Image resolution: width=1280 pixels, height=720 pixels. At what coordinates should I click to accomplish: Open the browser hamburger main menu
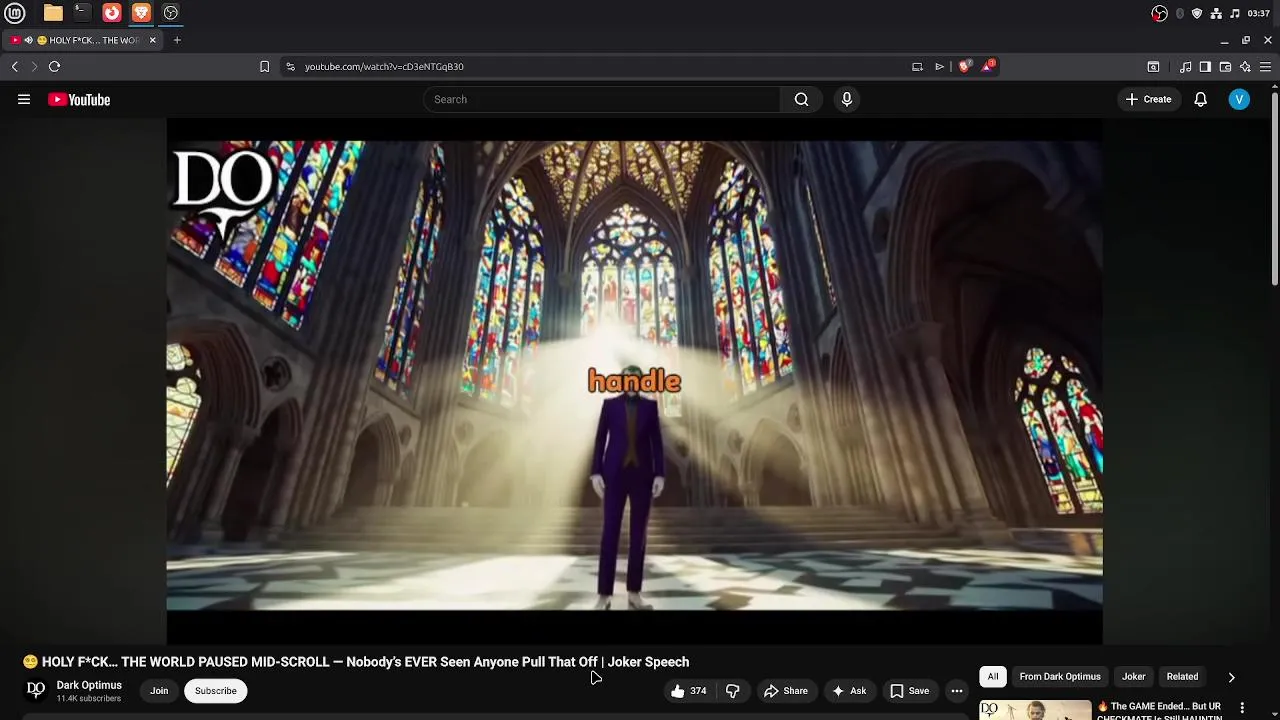point(1265,66)
